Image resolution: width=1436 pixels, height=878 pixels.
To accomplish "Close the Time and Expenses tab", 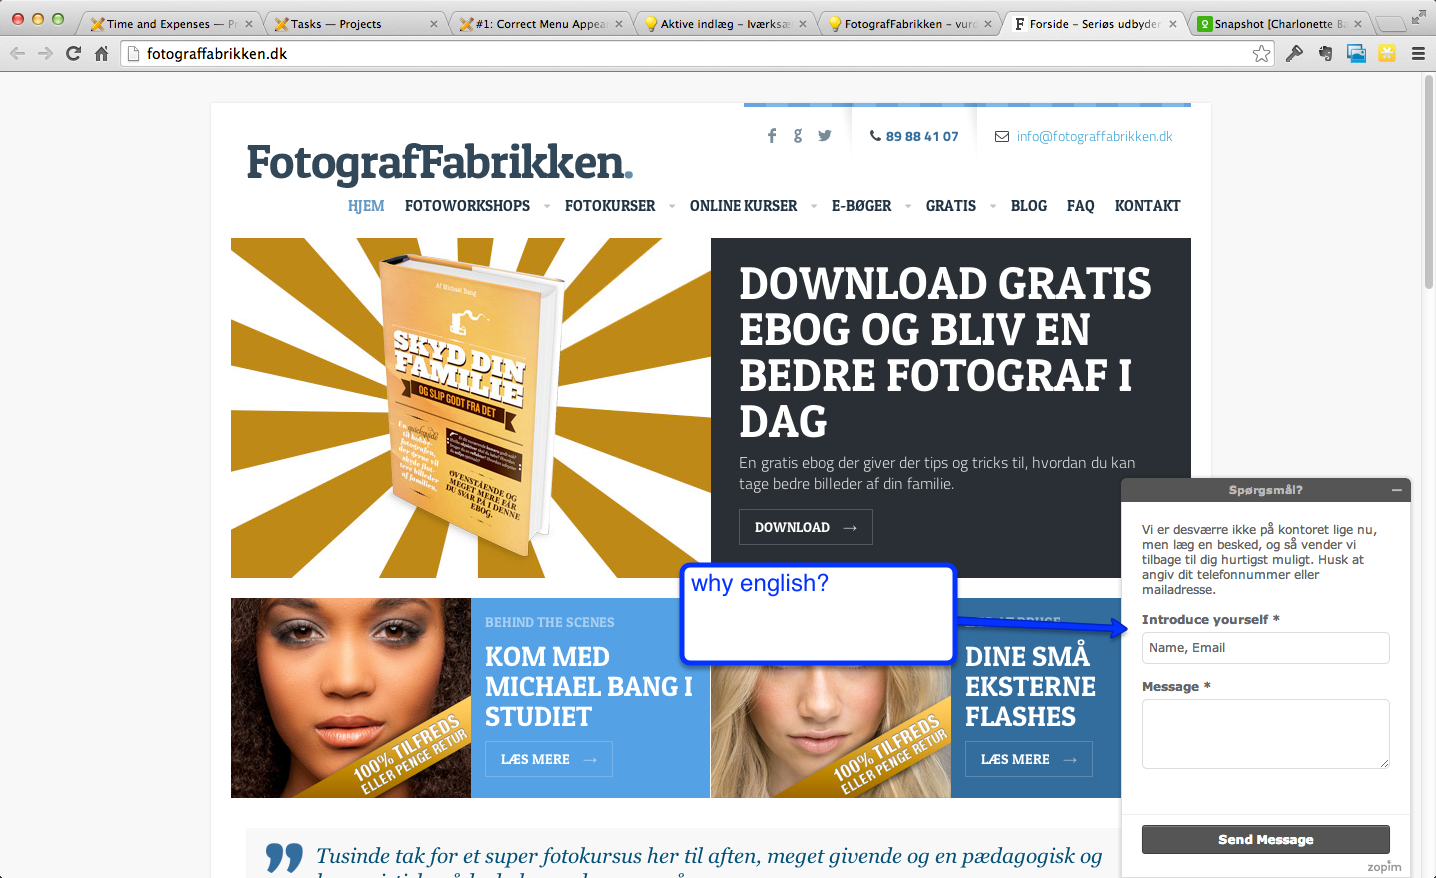I will coord(249,24).
